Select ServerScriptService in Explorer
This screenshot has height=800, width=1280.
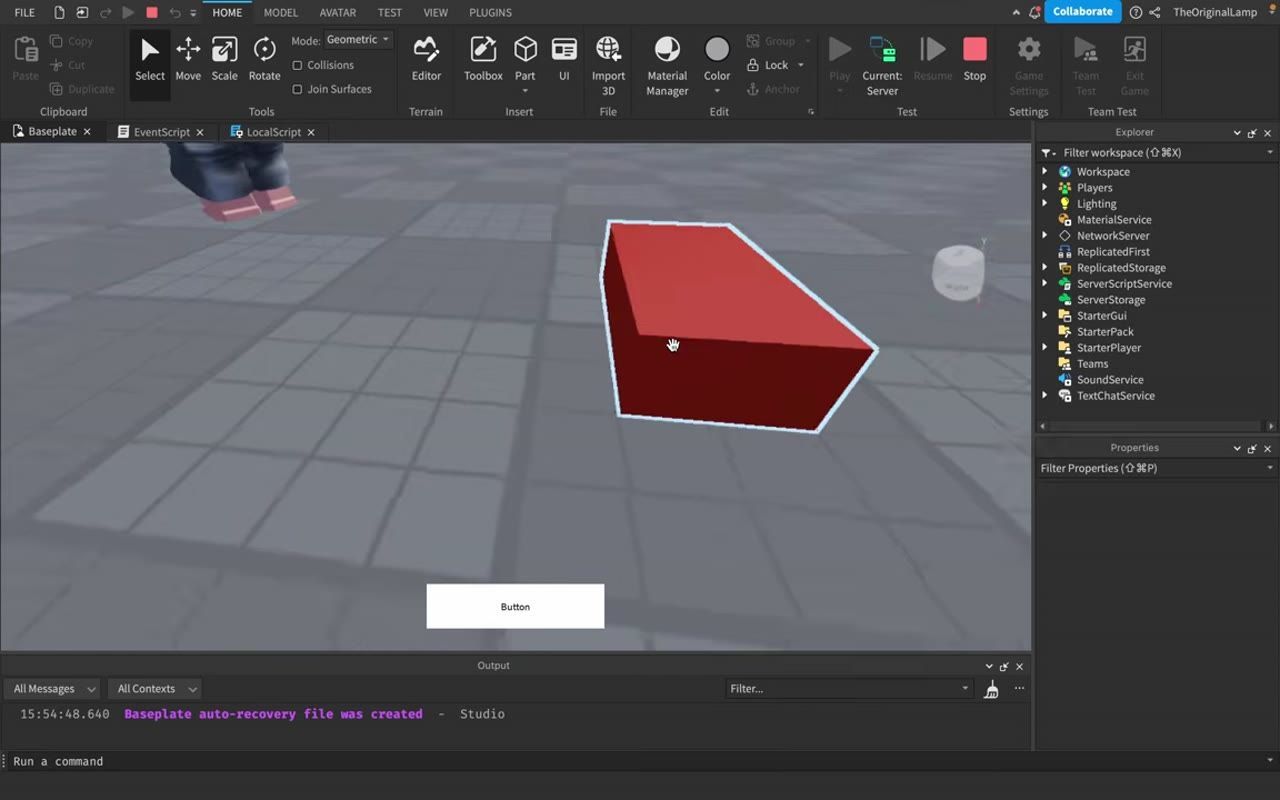pos(1124,284)
